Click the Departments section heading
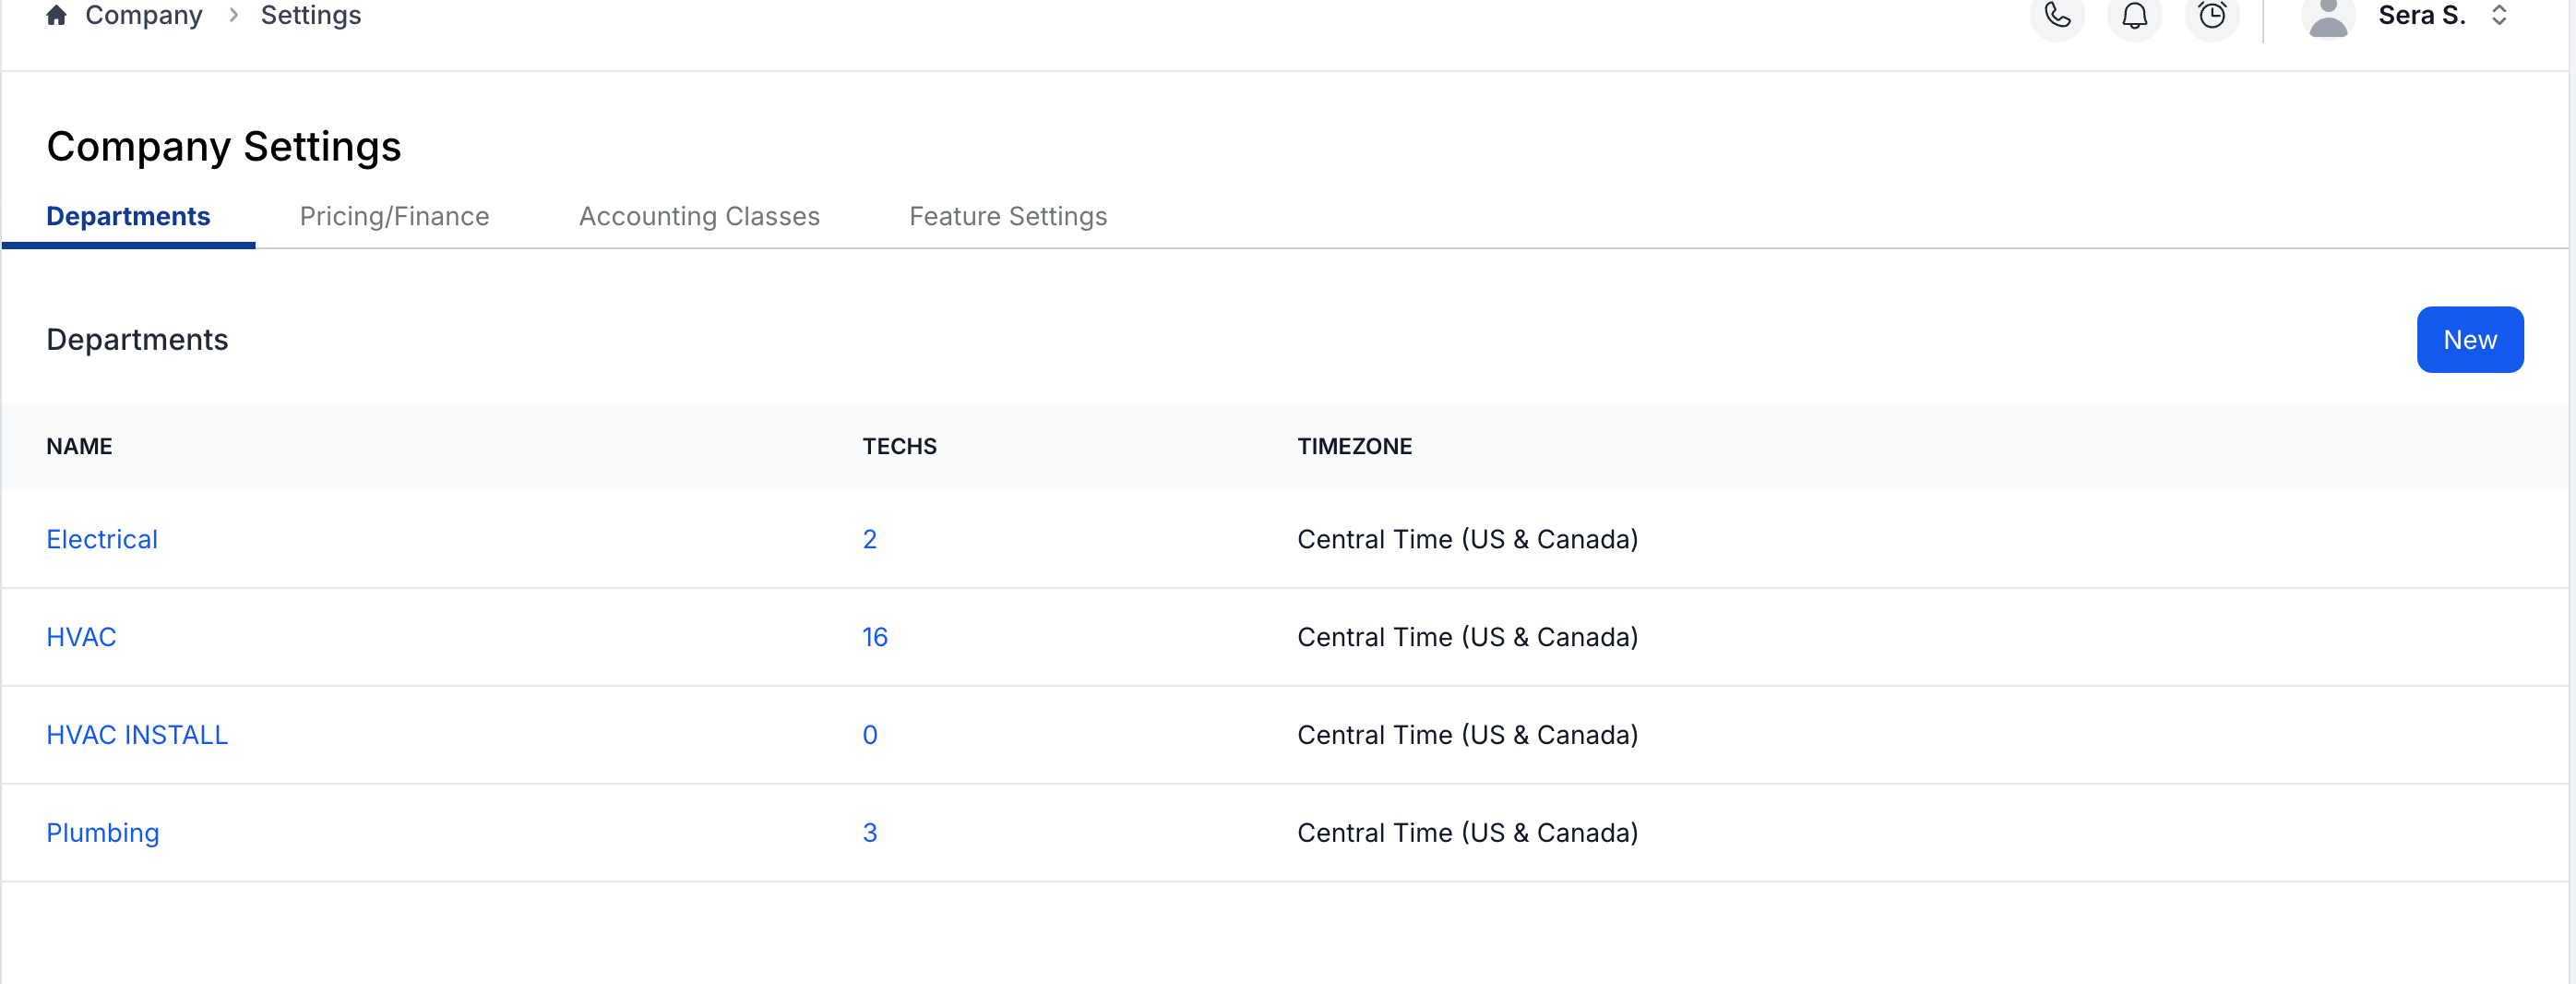 137,340
